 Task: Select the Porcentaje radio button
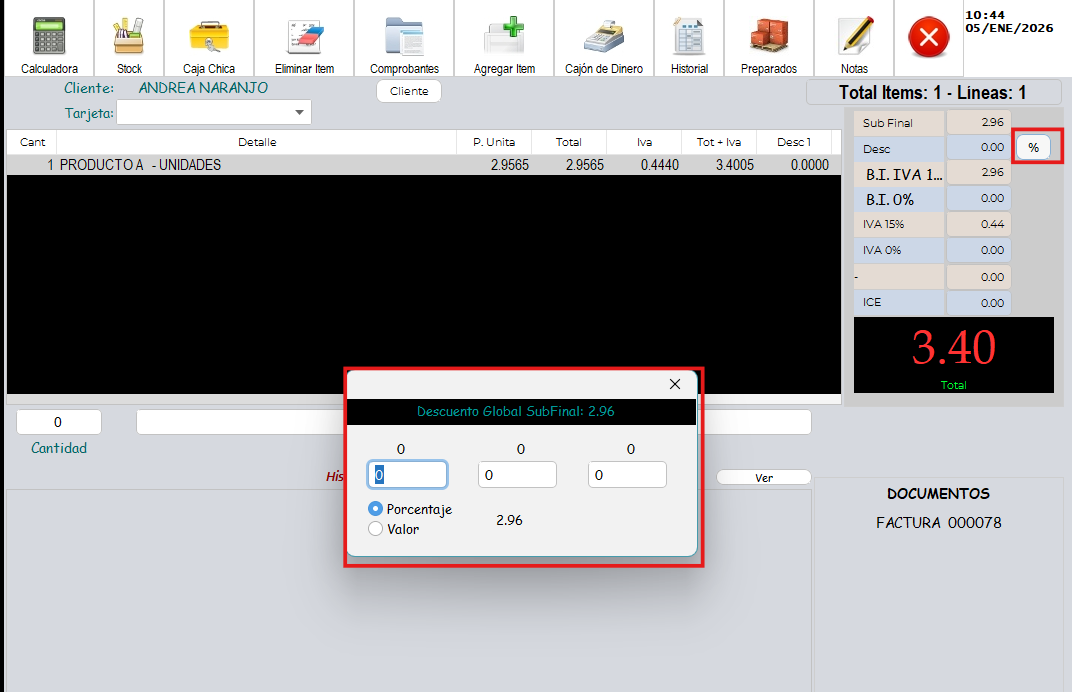tap(376, 509)
